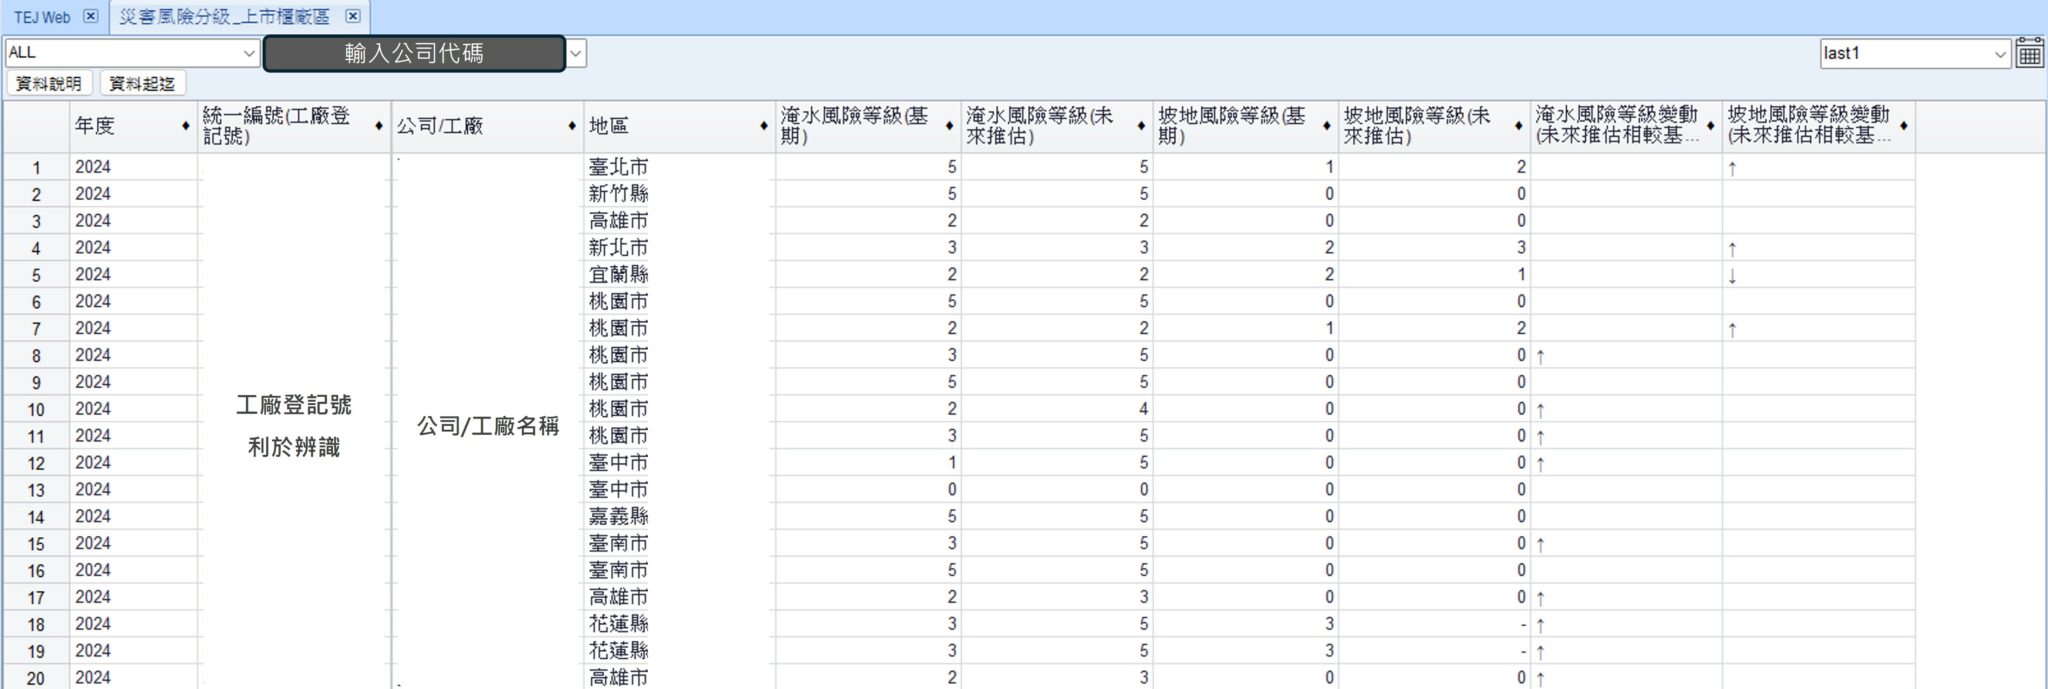
Task: Open the calendar date picker icon
Action: click(x=2029, y=53)
